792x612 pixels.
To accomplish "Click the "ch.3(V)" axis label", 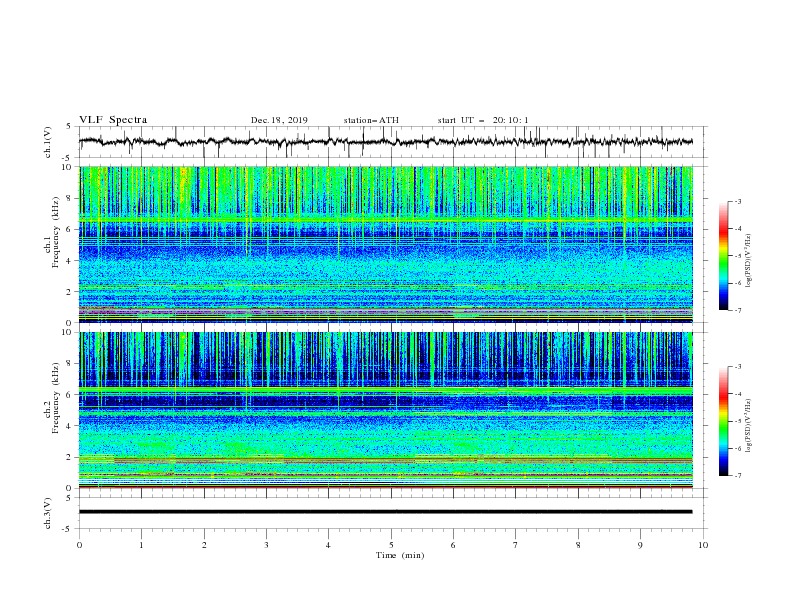I will pos(48,514).
